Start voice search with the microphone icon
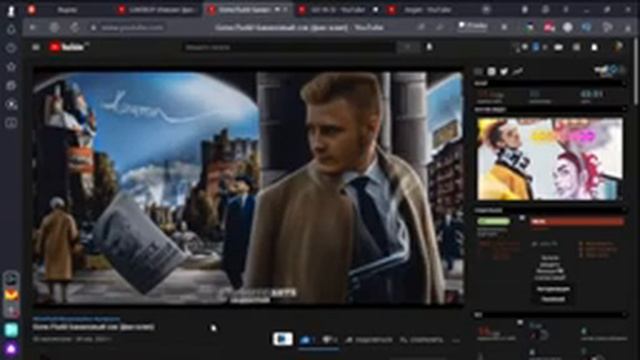 pyautogui.click(x=429, y=47)
